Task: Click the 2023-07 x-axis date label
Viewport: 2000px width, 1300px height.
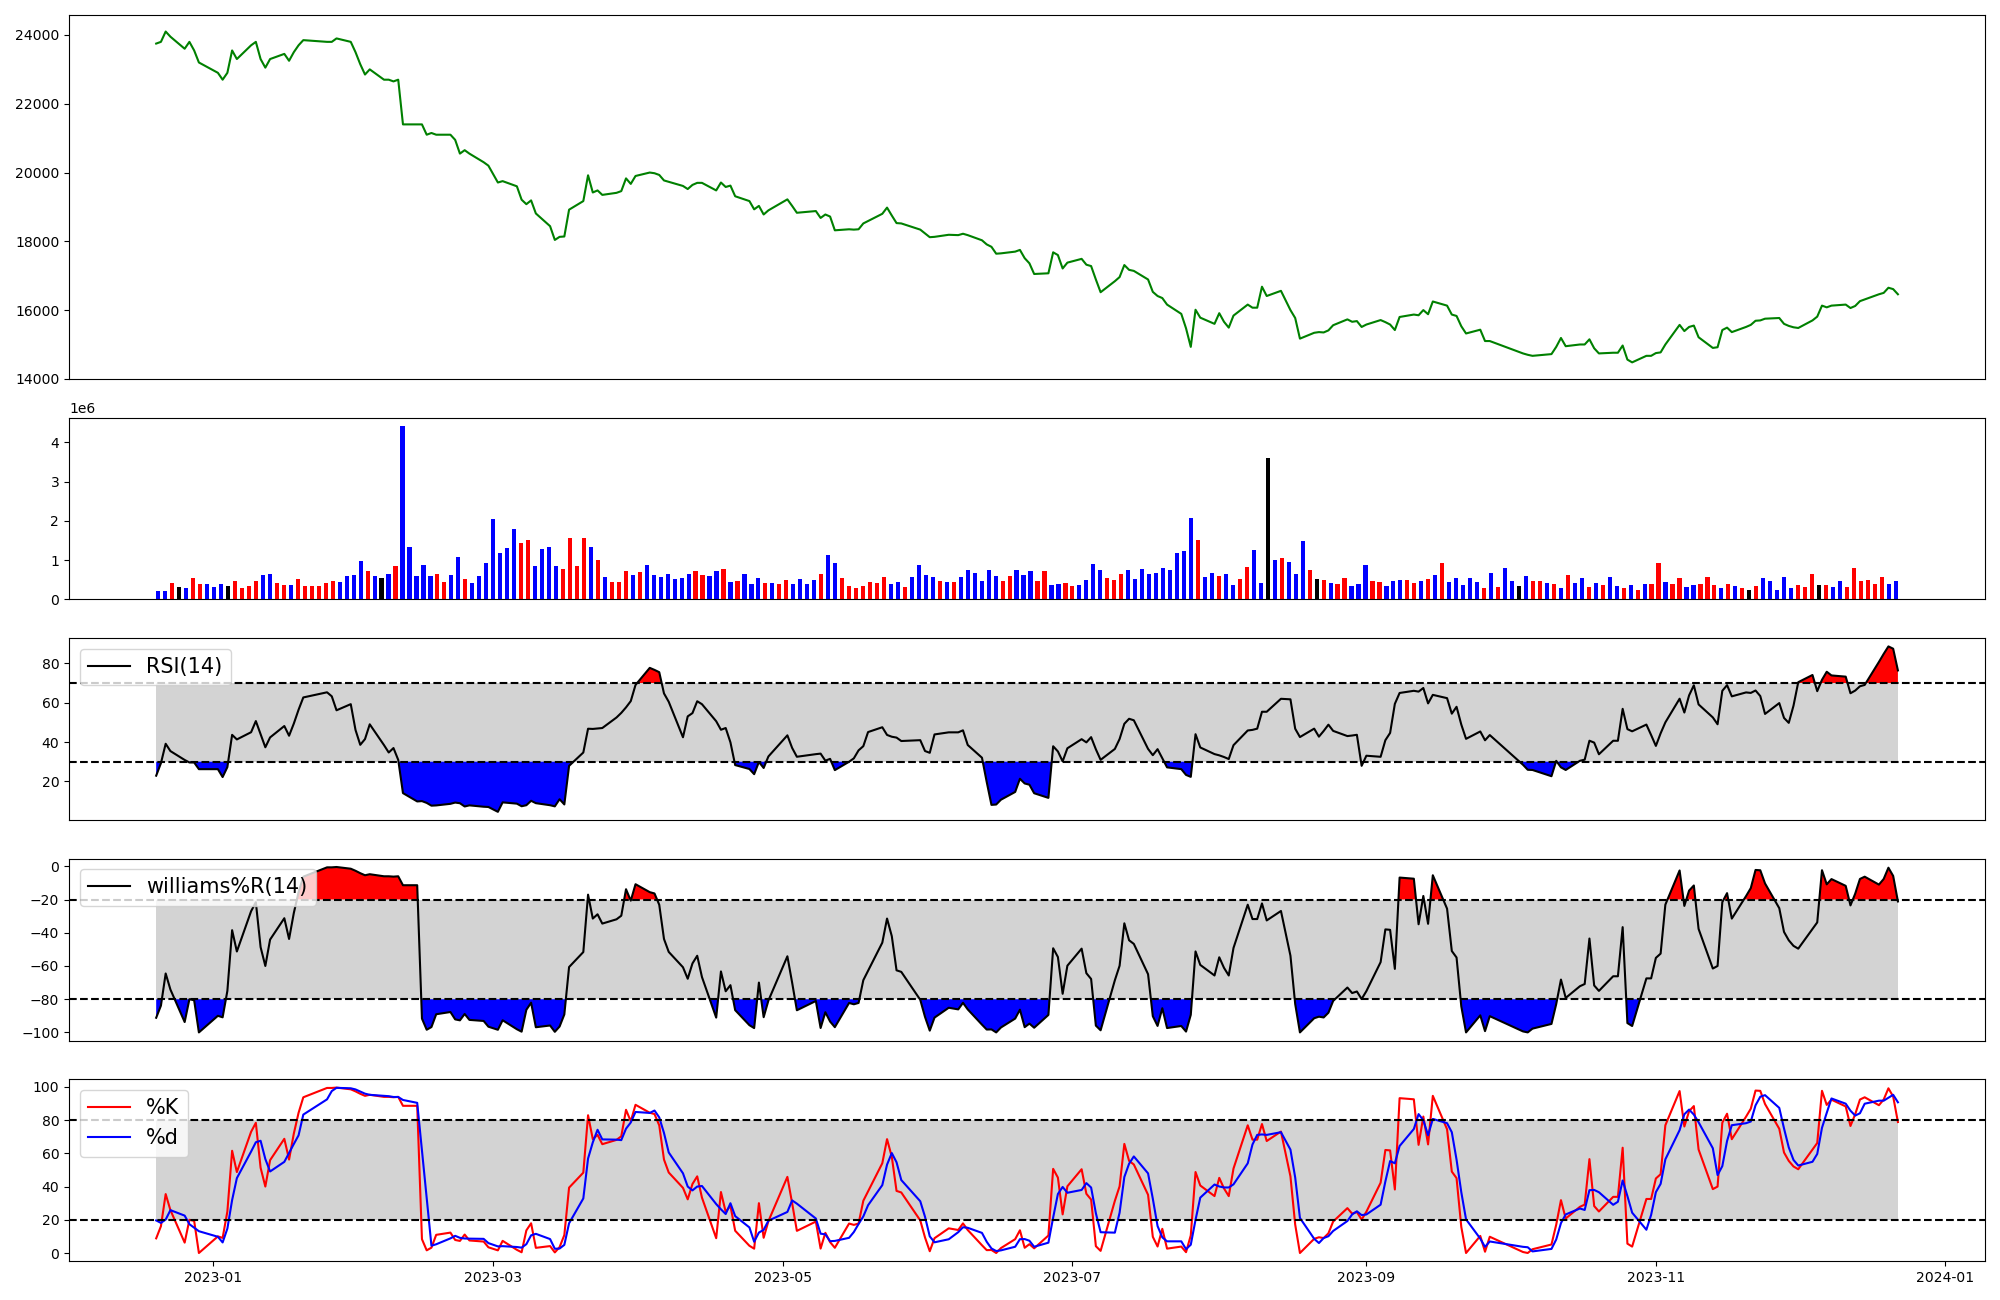Action: [x=1072, y=1277]
